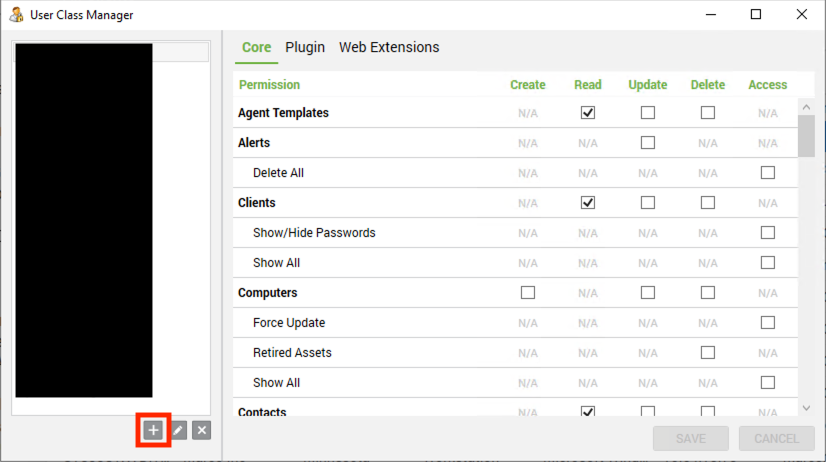
Task: Check Force Update Access checkbox
Action: click(768, 322)
